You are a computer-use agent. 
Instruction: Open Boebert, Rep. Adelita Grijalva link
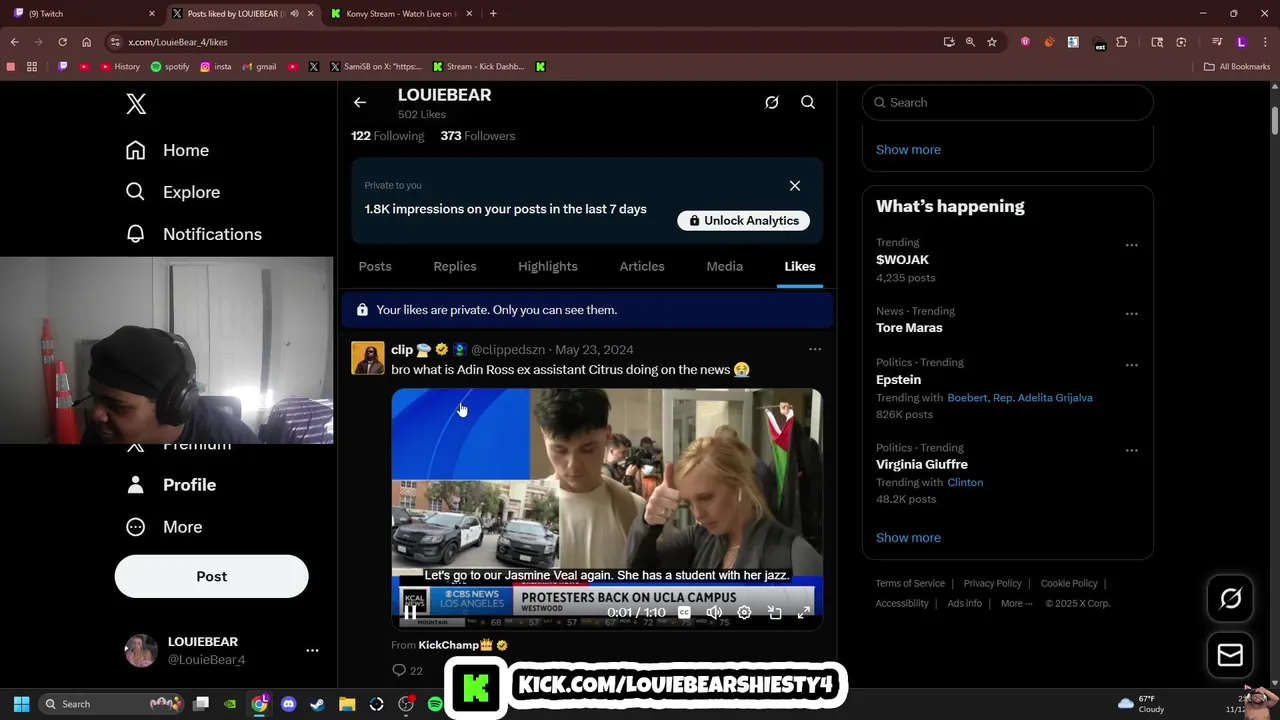click(x=1020, y=398)
